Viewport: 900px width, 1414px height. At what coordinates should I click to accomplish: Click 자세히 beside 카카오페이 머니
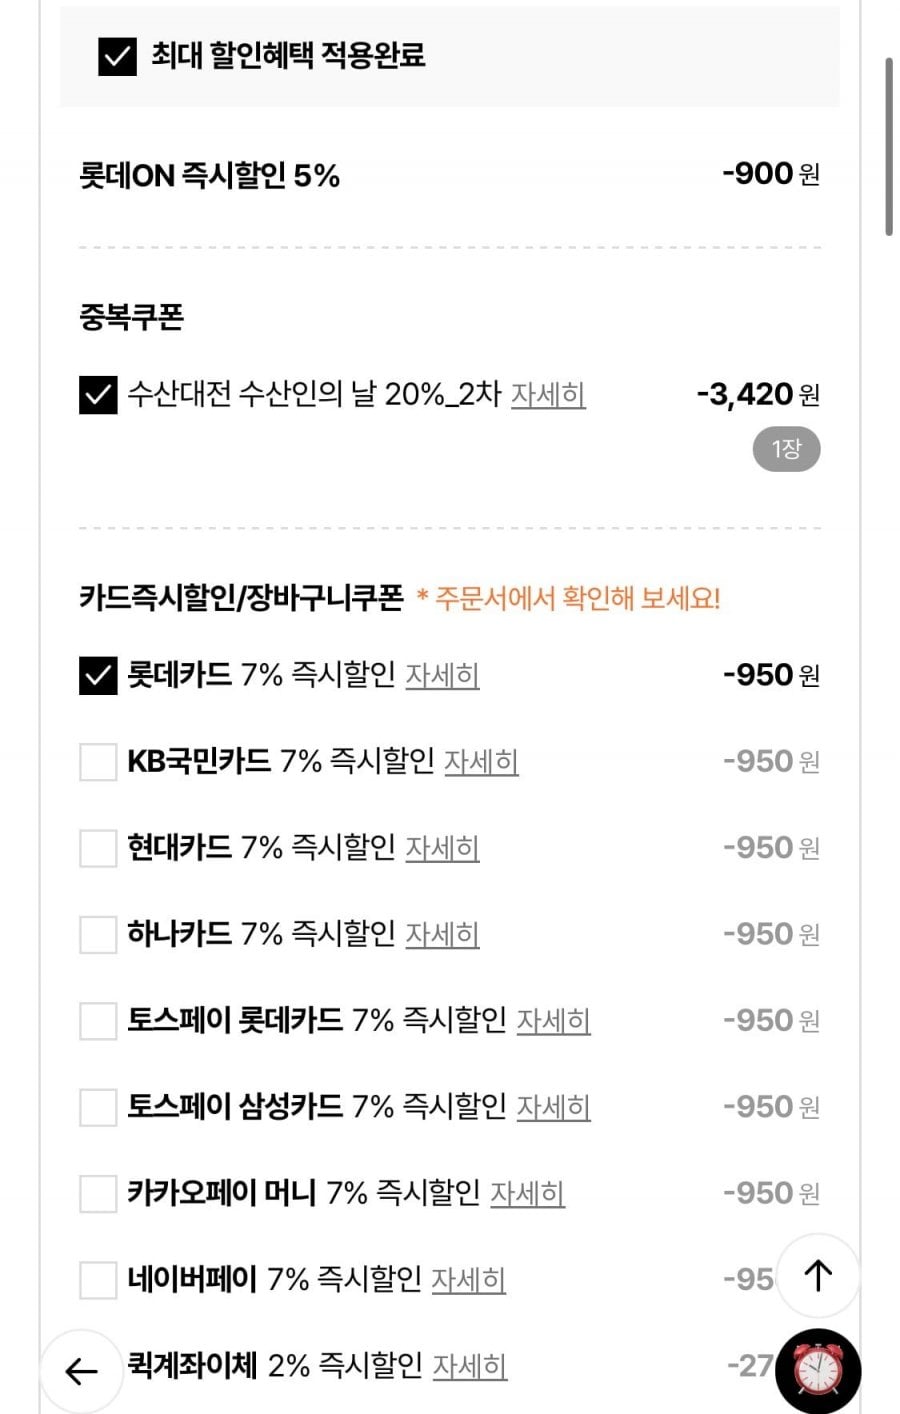point(527,1193)
